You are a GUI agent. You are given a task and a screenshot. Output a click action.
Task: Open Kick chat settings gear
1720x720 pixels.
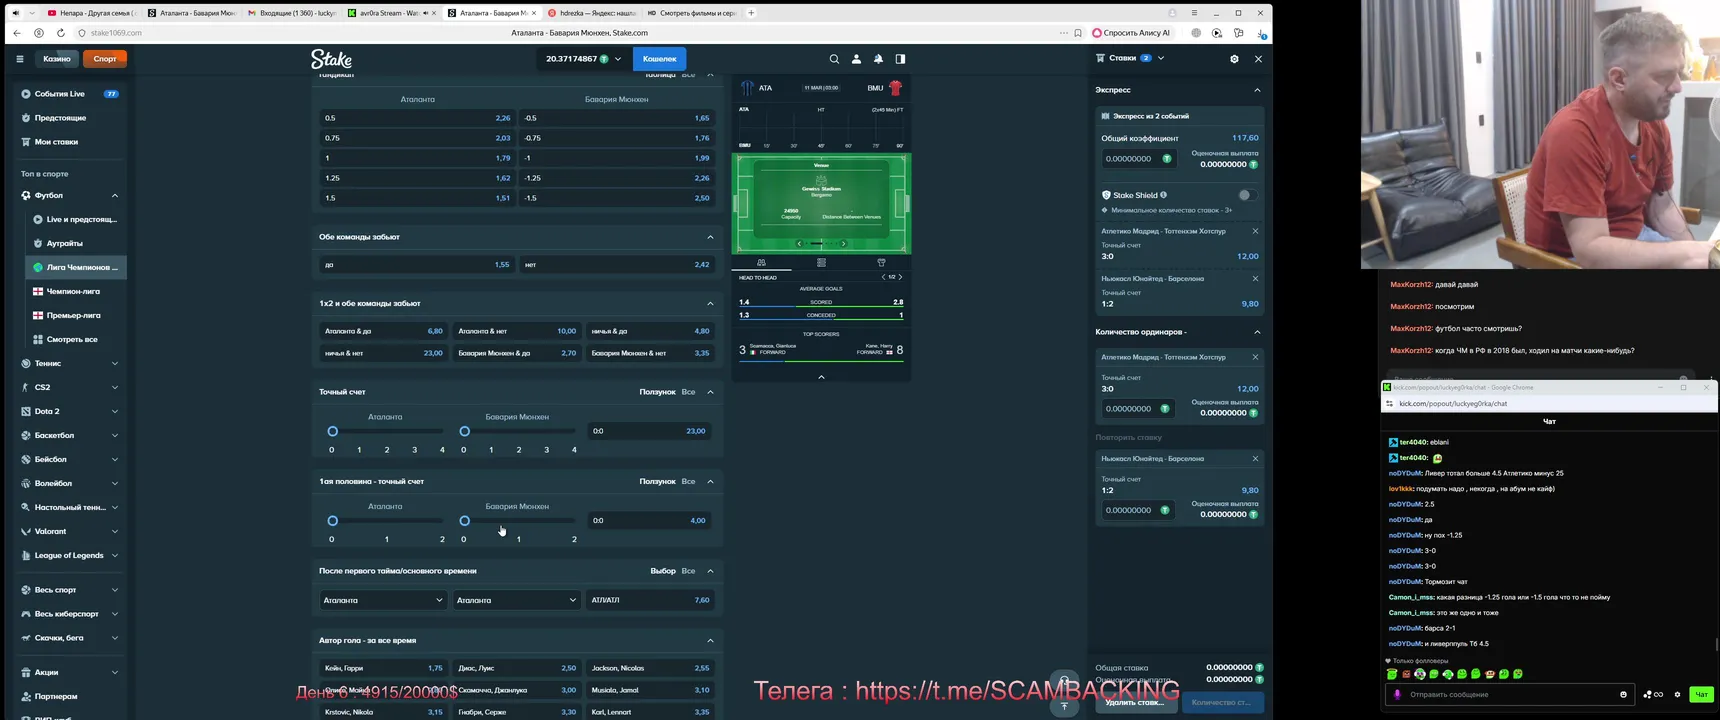1677,694
